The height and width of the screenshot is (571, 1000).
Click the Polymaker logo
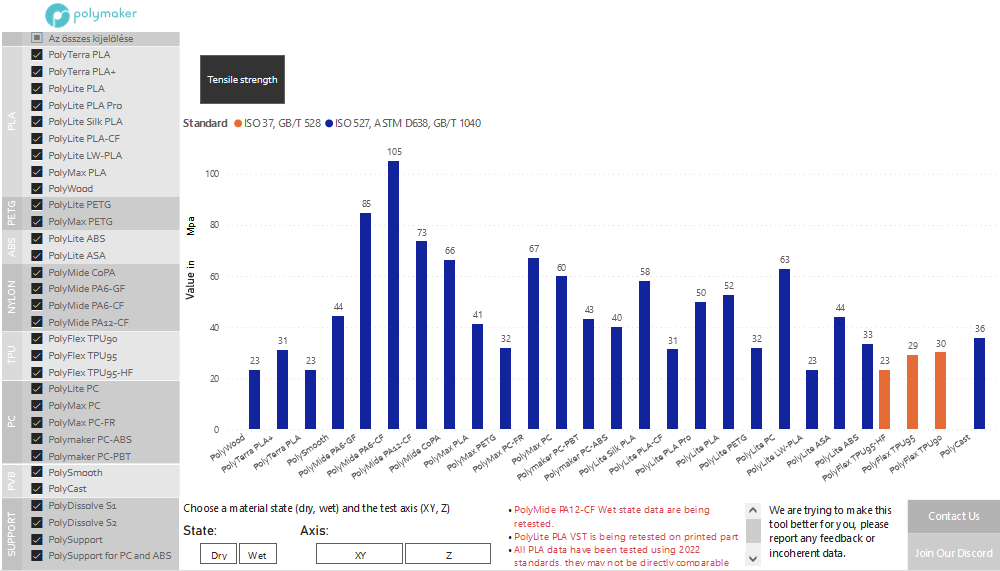(x=91, y=14)
